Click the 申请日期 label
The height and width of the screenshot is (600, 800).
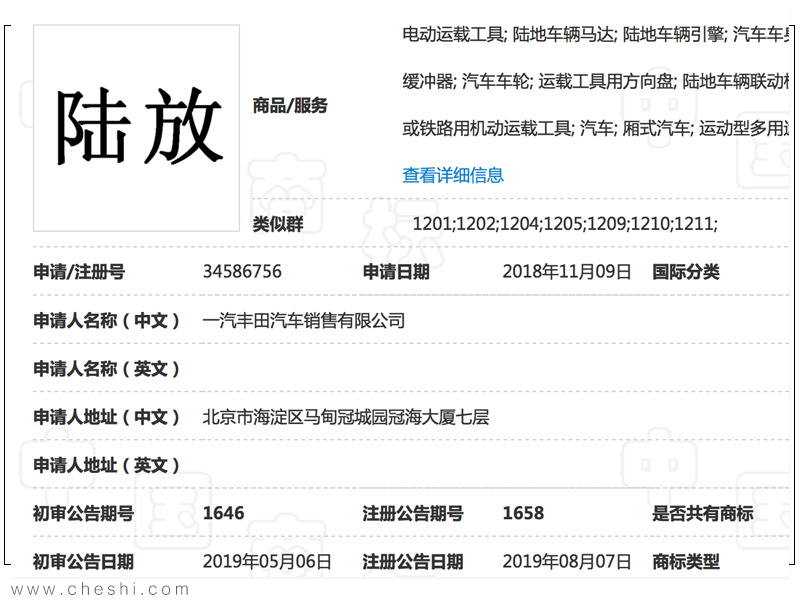(x=396, y=271)
